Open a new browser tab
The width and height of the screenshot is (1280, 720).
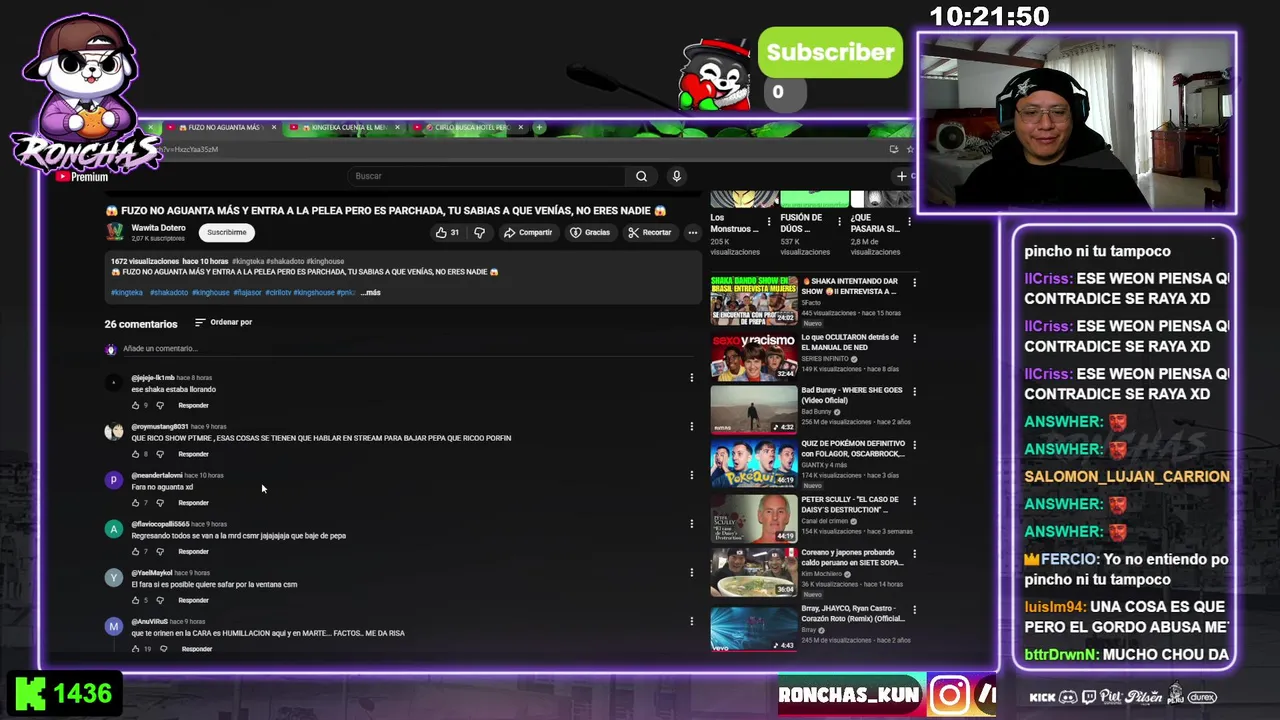coord(539,127)
